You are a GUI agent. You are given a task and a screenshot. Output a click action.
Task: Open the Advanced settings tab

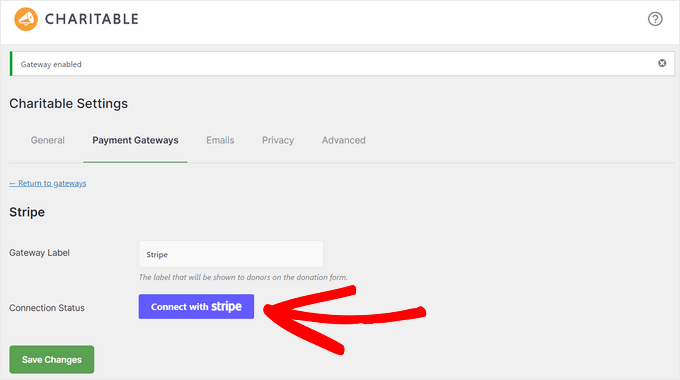[343, 140]
